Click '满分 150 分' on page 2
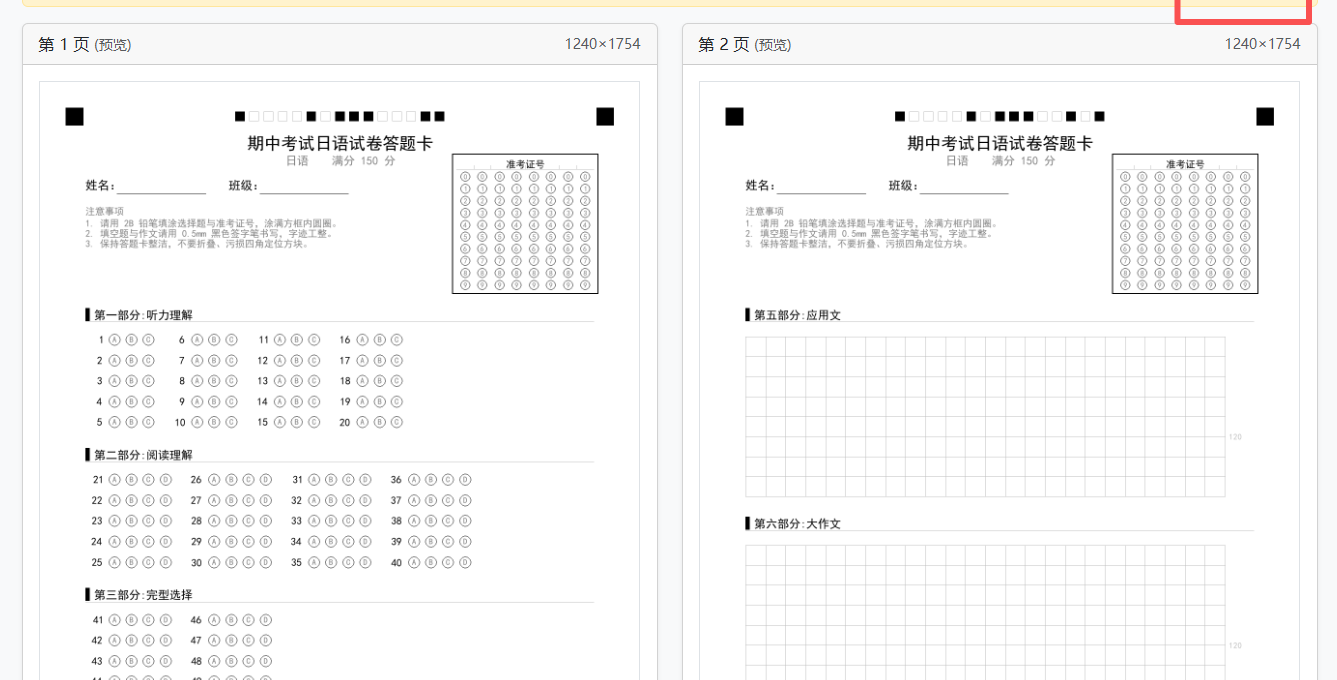This screenshot has height=680, width=1337. (x=1024, y=161)
